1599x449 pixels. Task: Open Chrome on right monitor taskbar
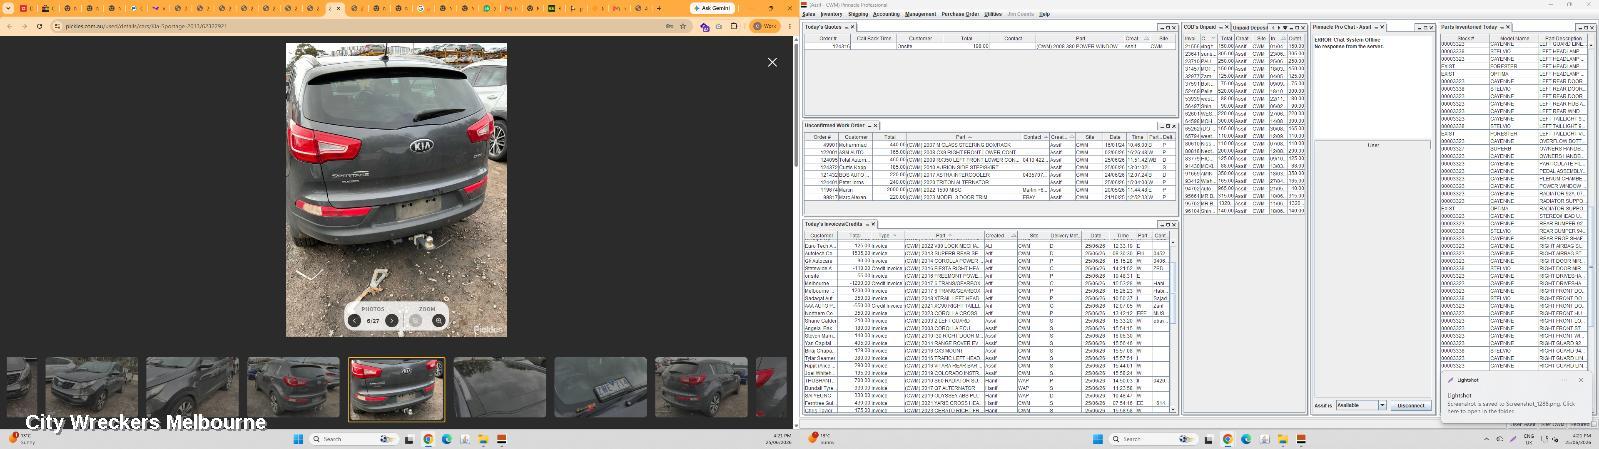coord(1227,439)
